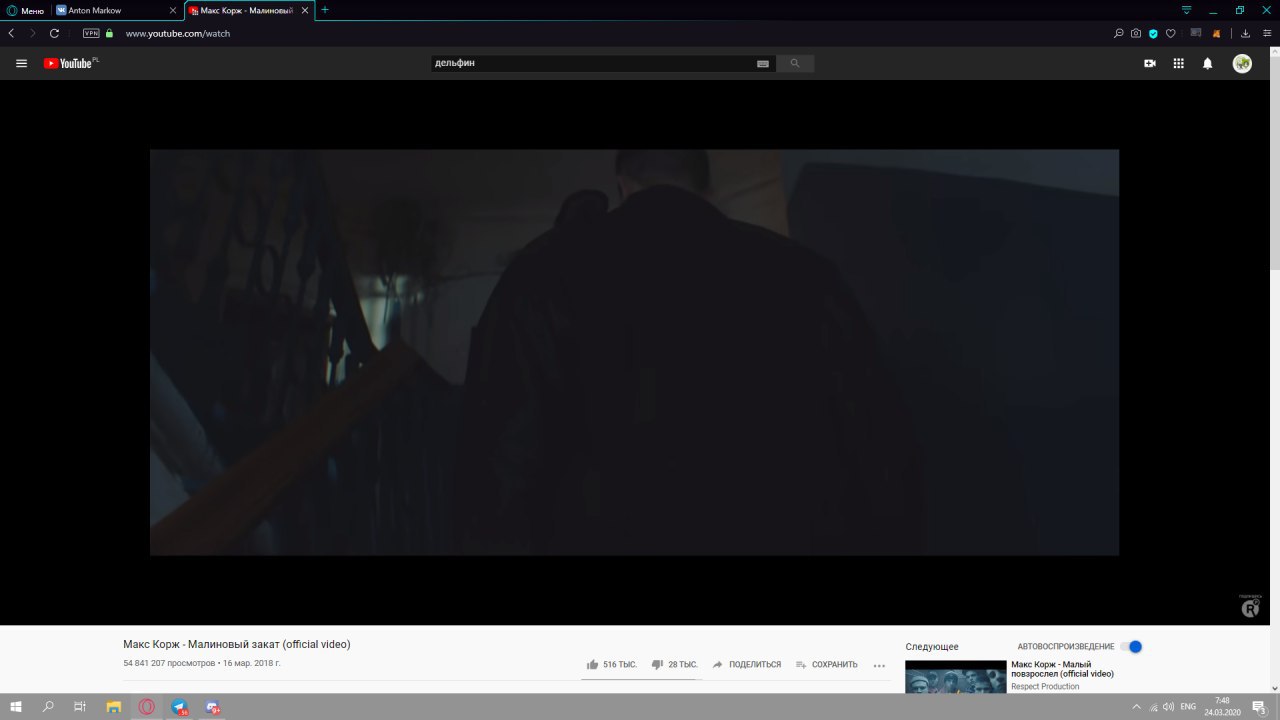Image resolution: width=1280 pixels, height=720 pixels.
Task: Select the Макс Корж - Малиновый tab
Action: click(250, 10)
